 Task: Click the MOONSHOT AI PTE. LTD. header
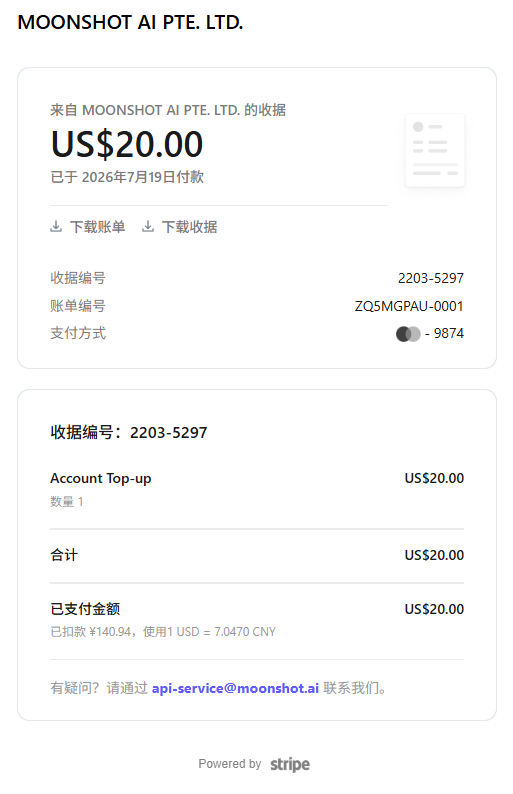(x=130, y=23)
